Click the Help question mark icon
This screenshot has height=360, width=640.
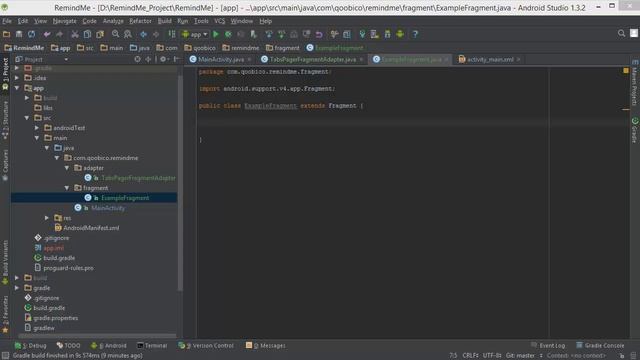[415, 34]
